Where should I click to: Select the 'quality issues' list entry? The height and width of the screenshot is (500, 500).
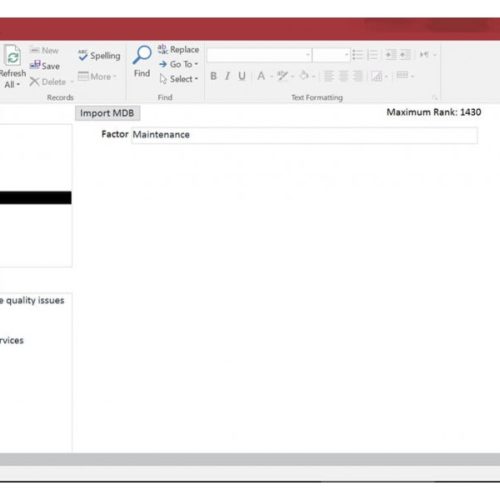click(32, 300)
